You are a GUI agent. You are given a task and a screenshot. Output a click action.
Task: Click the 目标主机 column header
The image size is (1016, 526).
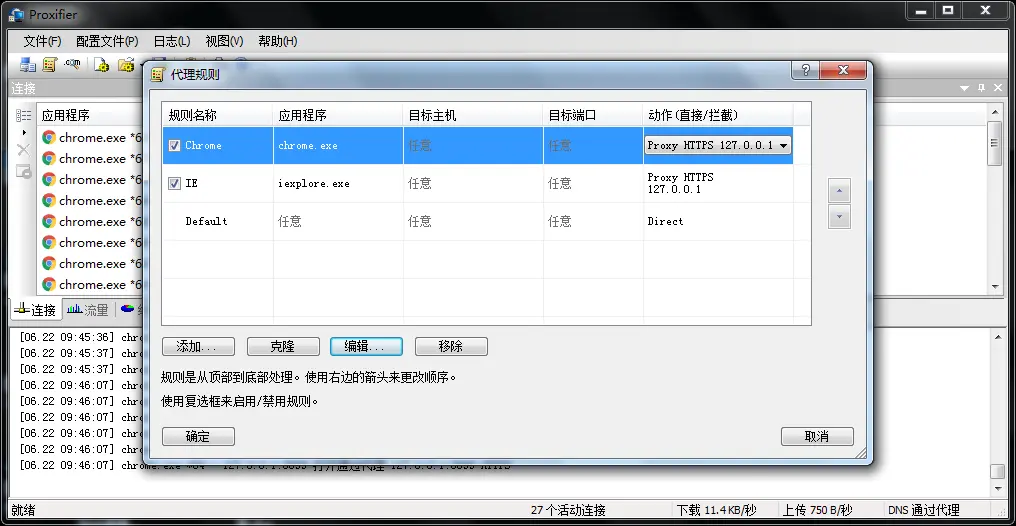coord(473,115)
